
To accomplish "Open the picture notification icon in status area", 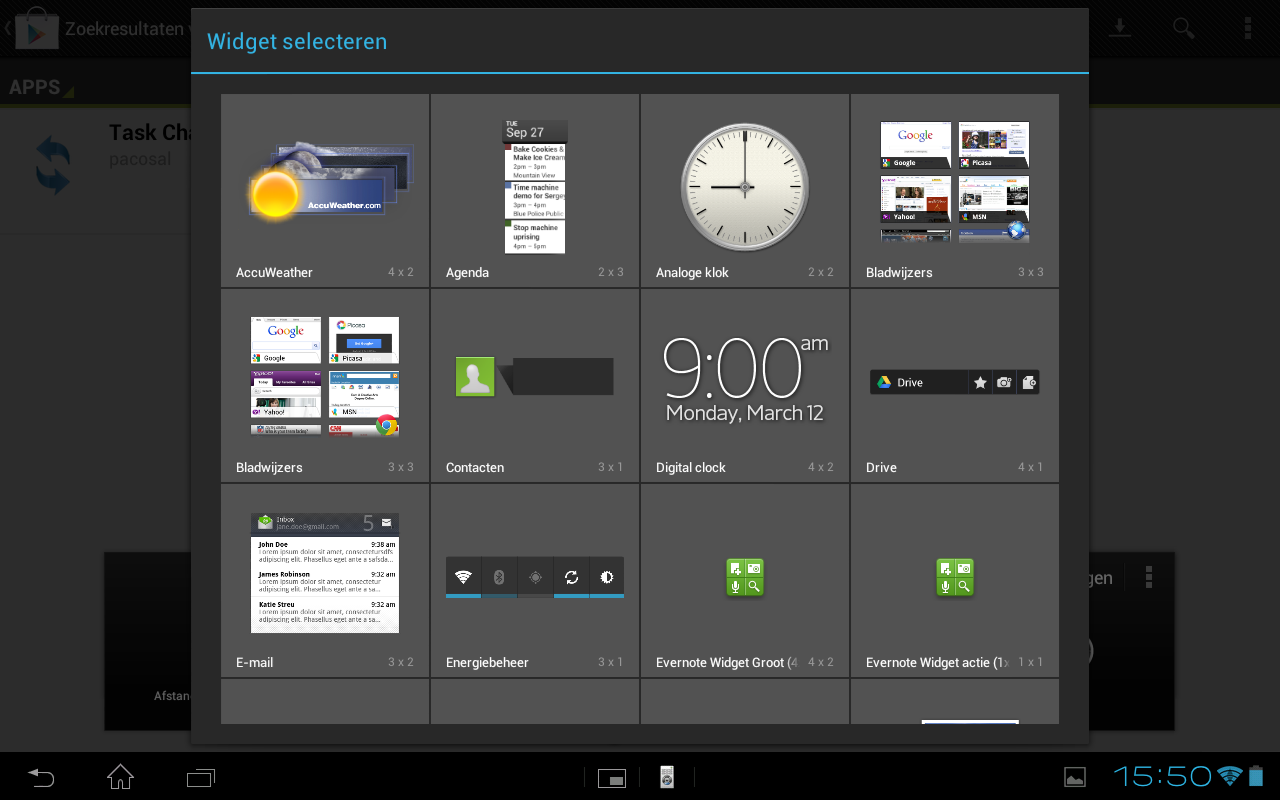I will 1075,777.
